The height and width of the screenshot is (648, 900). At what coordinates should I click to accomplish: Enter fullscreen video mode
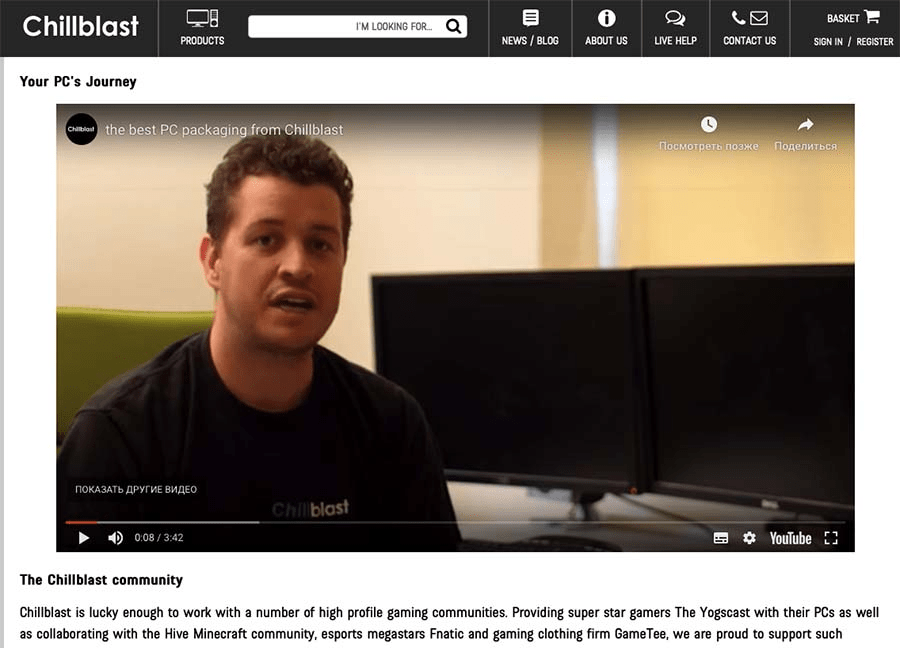point(831,538)
